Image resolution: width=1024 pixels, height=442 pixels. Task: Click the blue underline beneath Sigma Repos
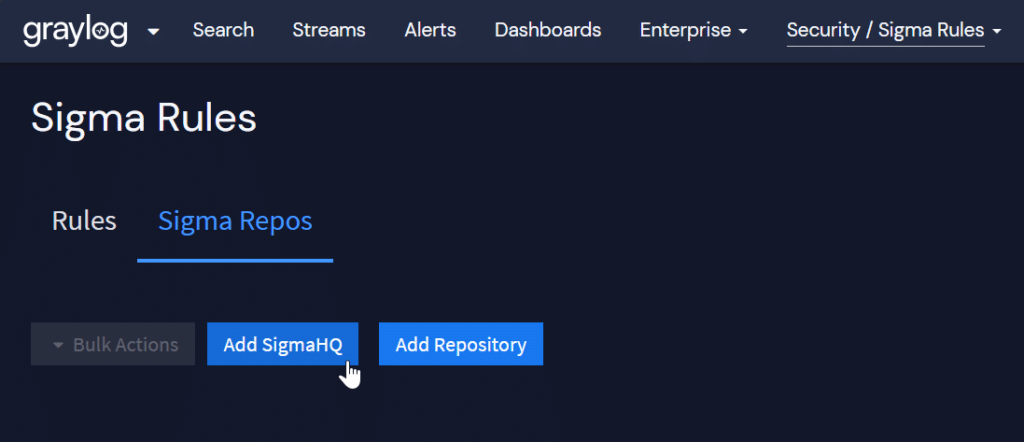point(235,260)
